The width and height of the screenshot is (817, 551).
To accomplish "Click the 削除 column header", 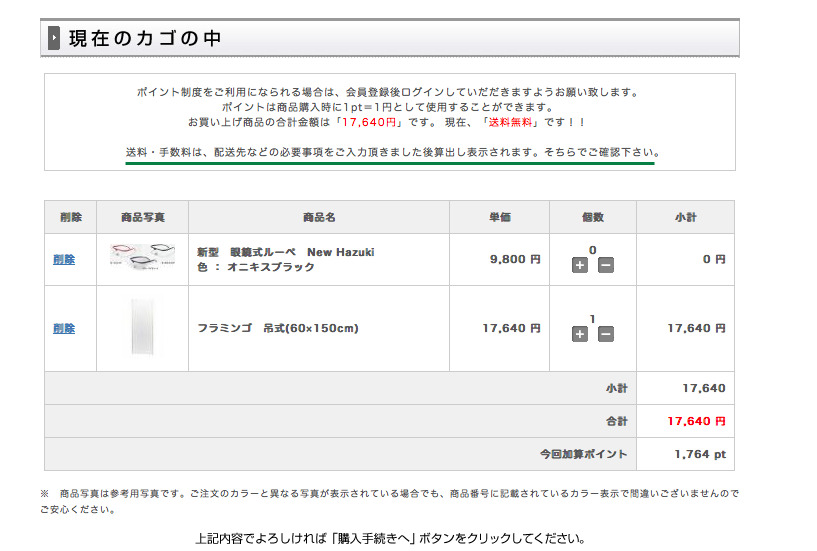I will click(70, 217).
